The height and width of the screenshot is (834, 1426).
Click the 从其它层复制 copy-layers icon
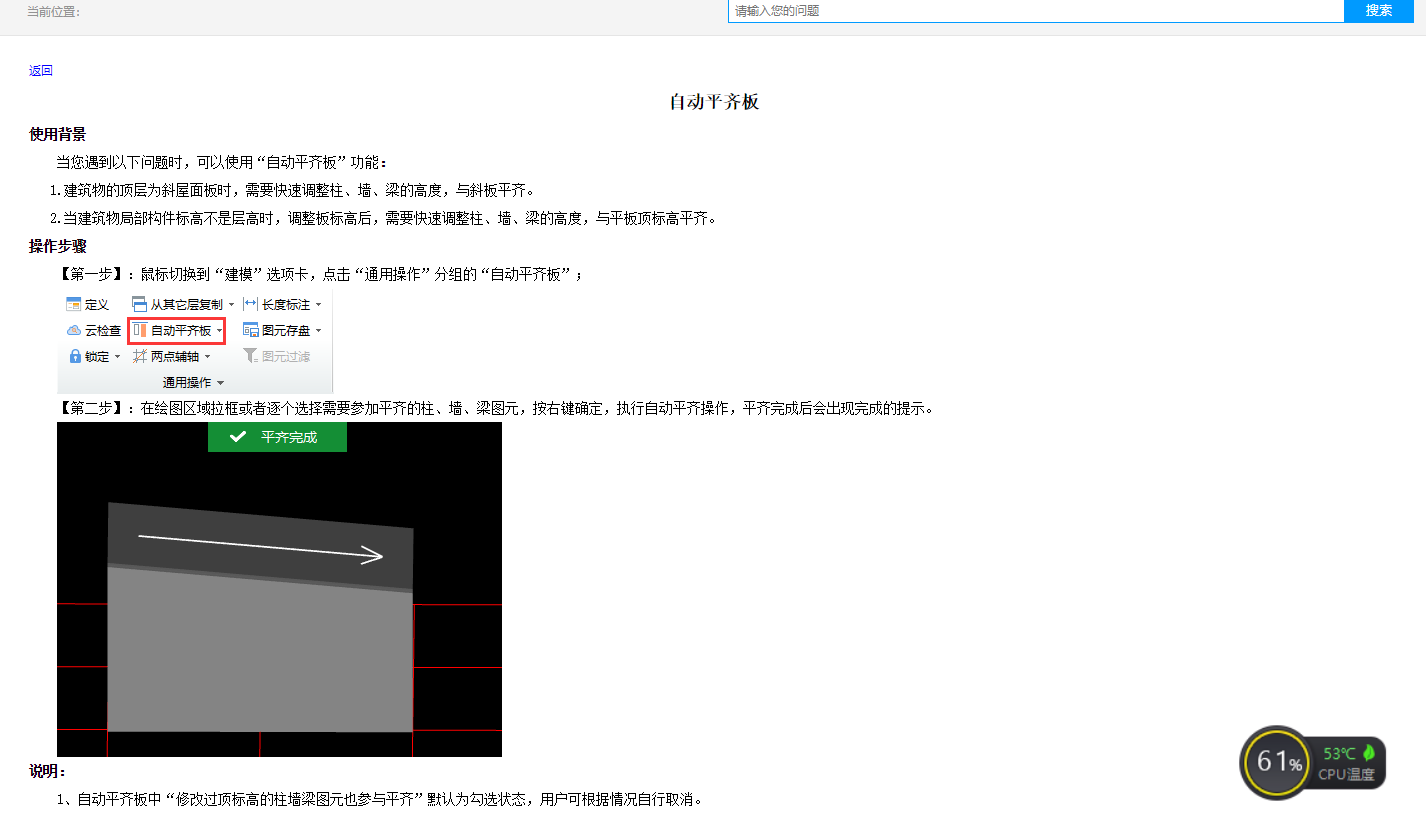(x=139, y=304)
